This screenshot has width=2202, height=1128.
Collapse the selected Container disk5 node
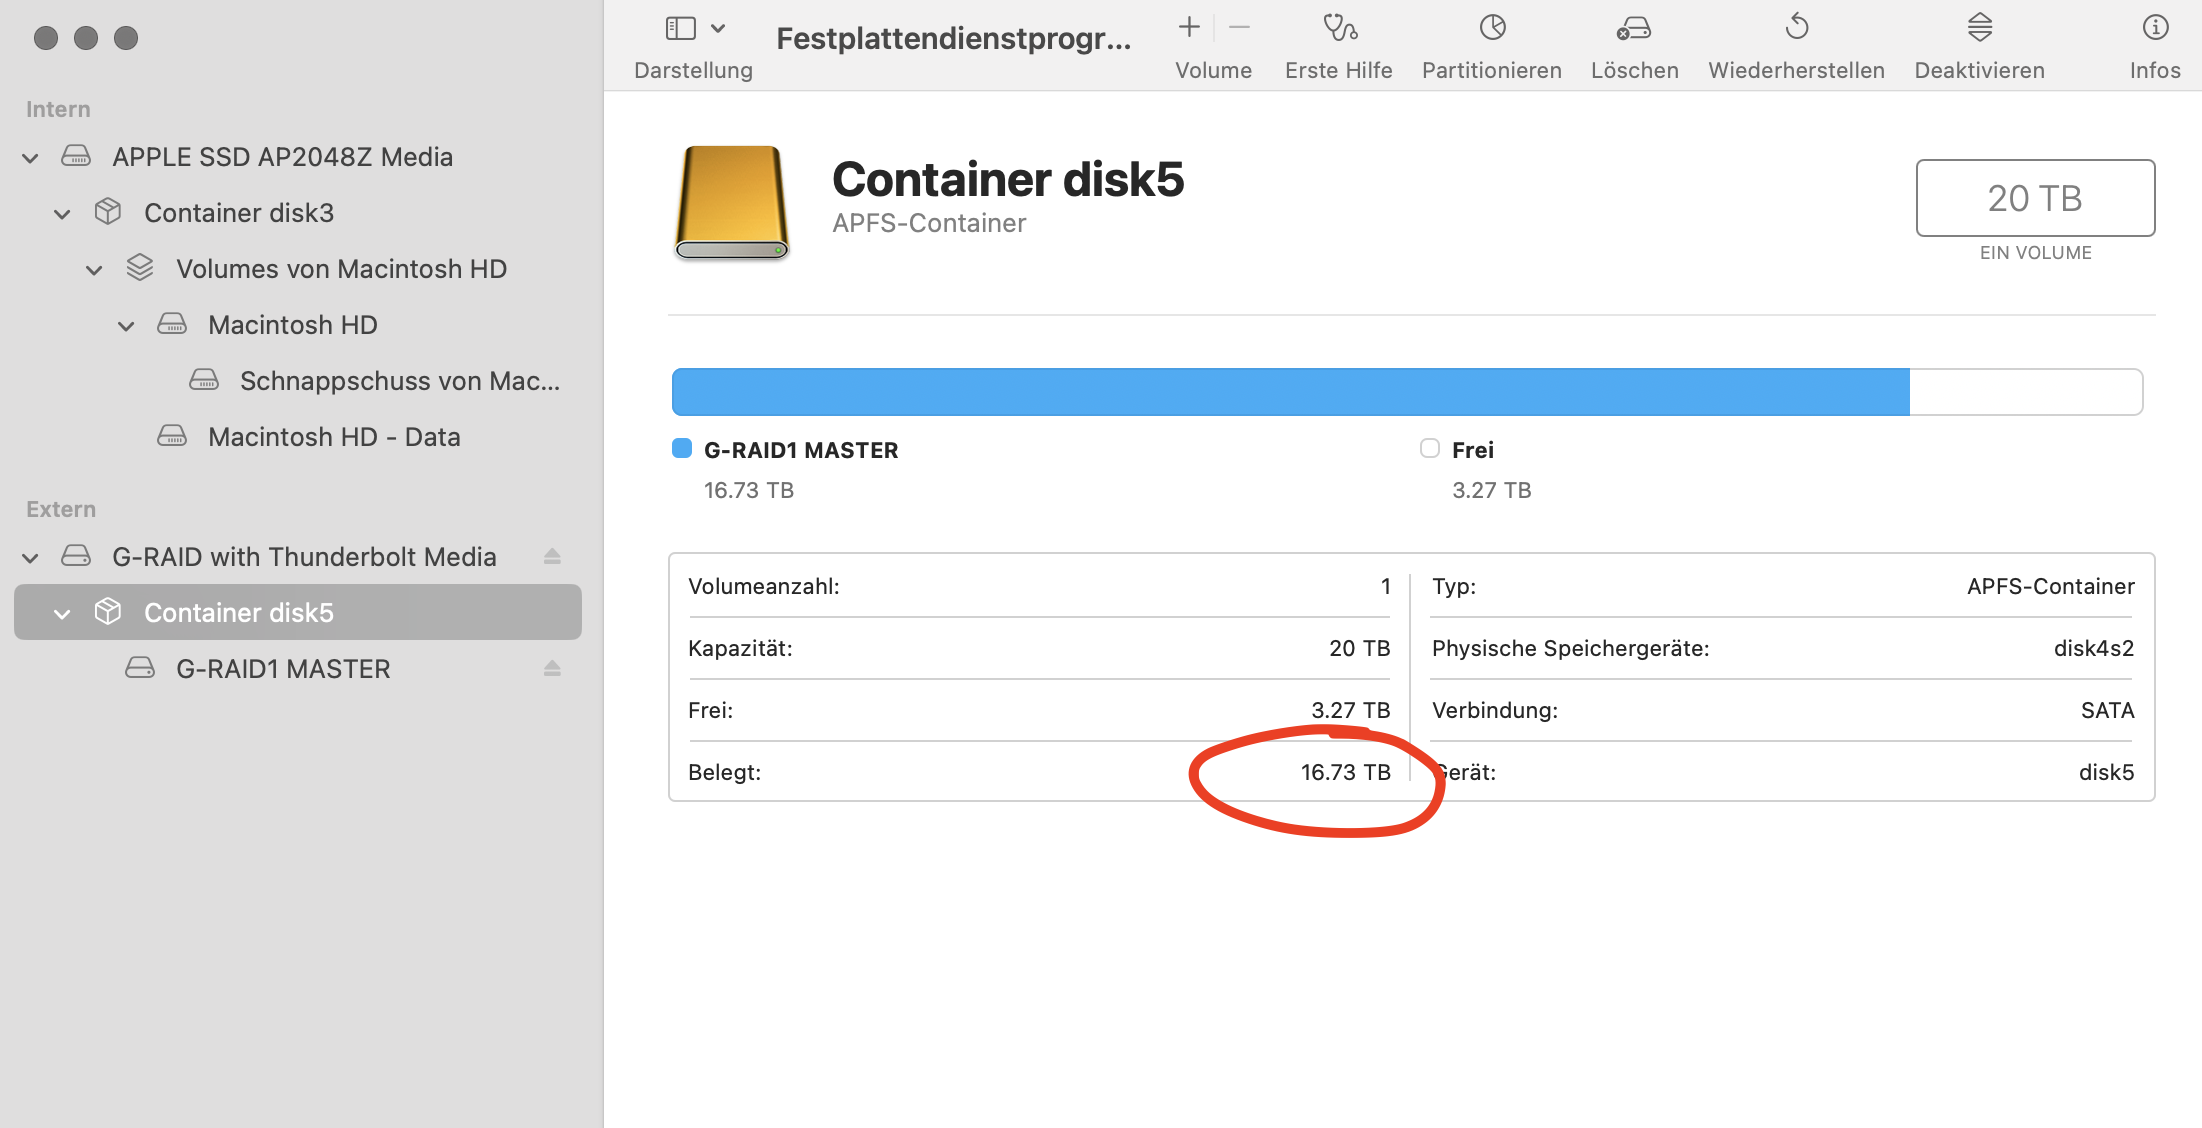[63, 614]
